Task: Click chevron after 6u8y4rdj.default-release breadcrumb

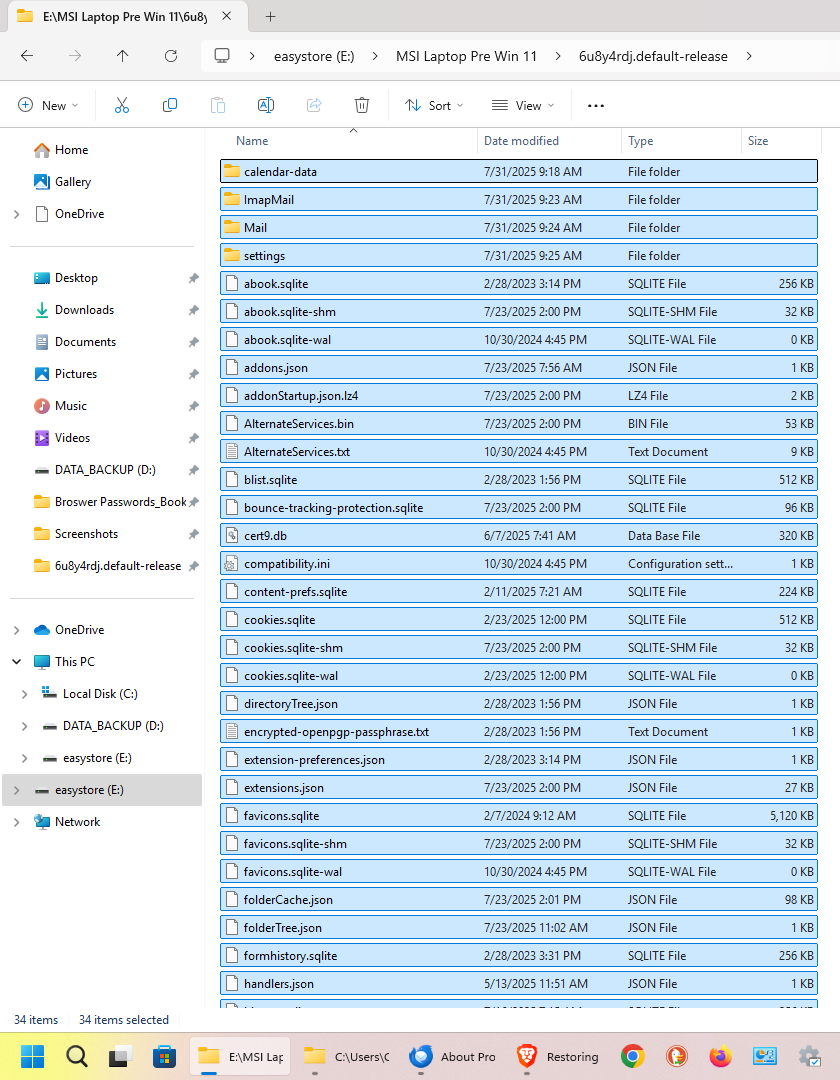Action: [x=749, y=56]
